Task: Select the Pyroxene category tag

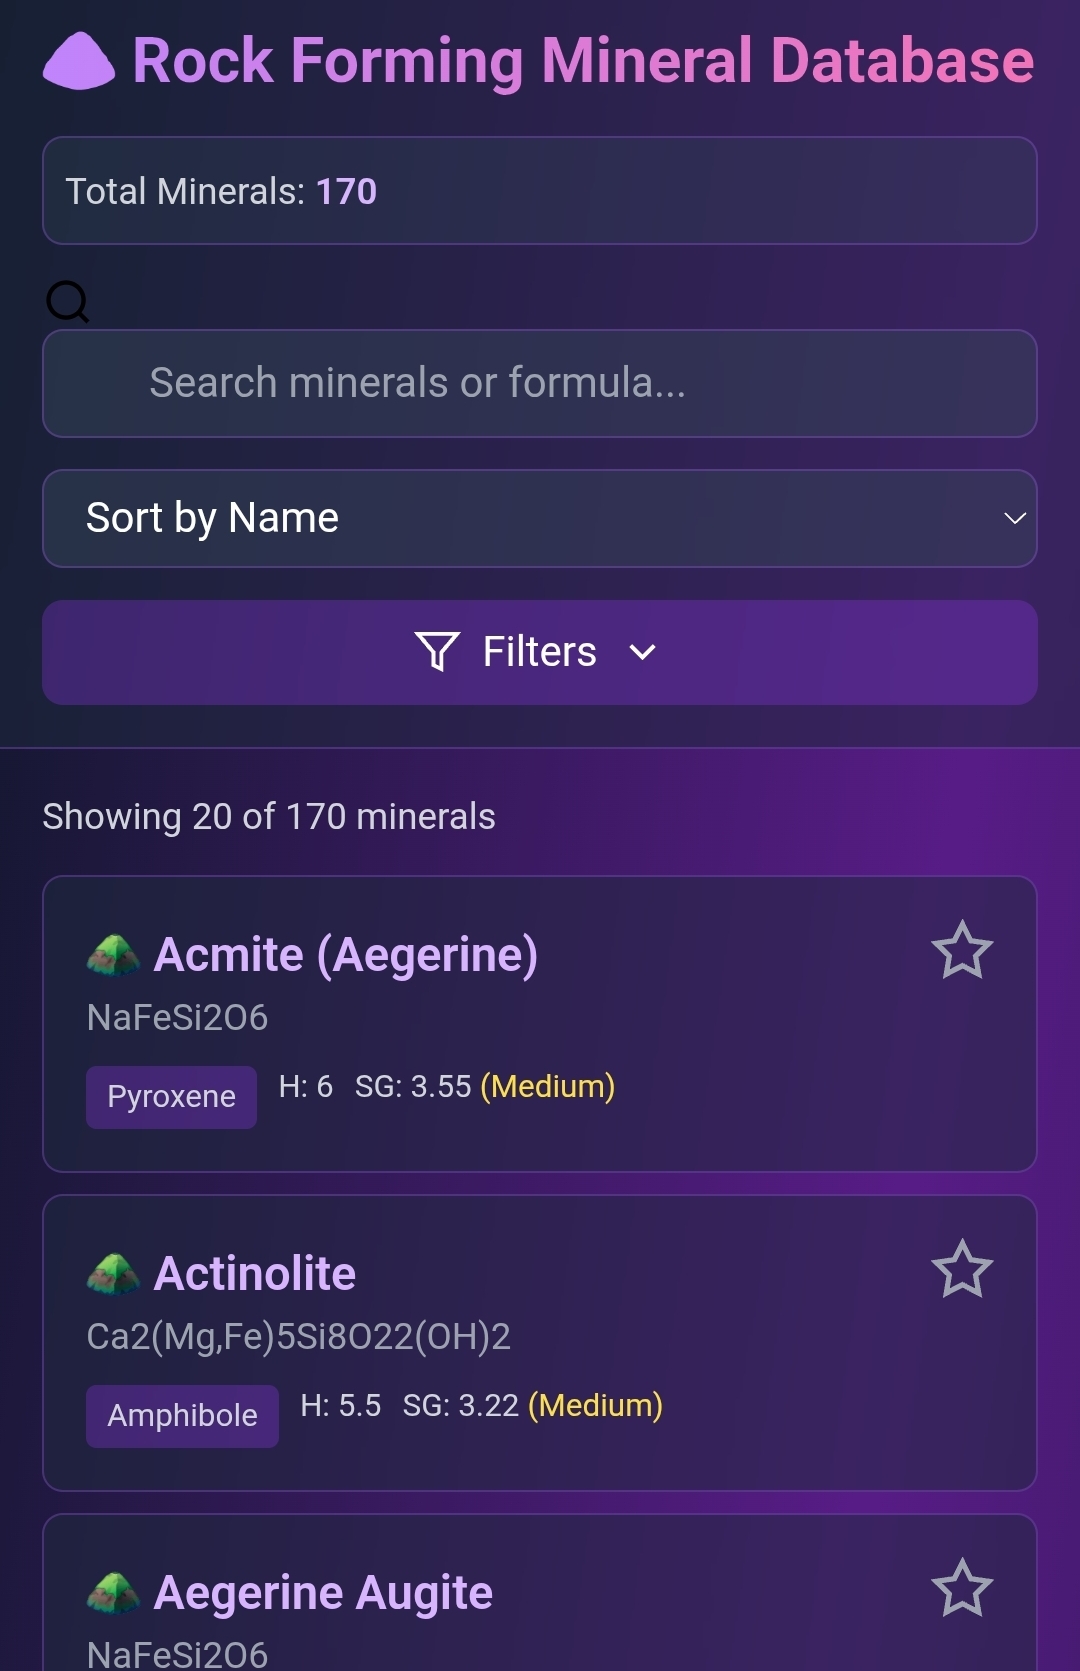Action: point(171,1097)
